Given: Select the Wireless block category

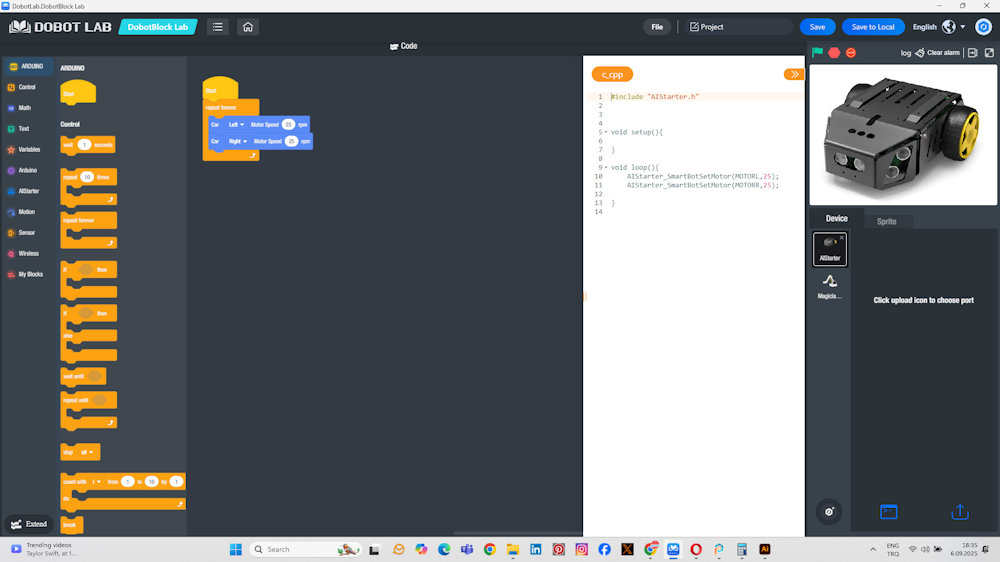Looking at the screenshot, I should click(23, 253).
